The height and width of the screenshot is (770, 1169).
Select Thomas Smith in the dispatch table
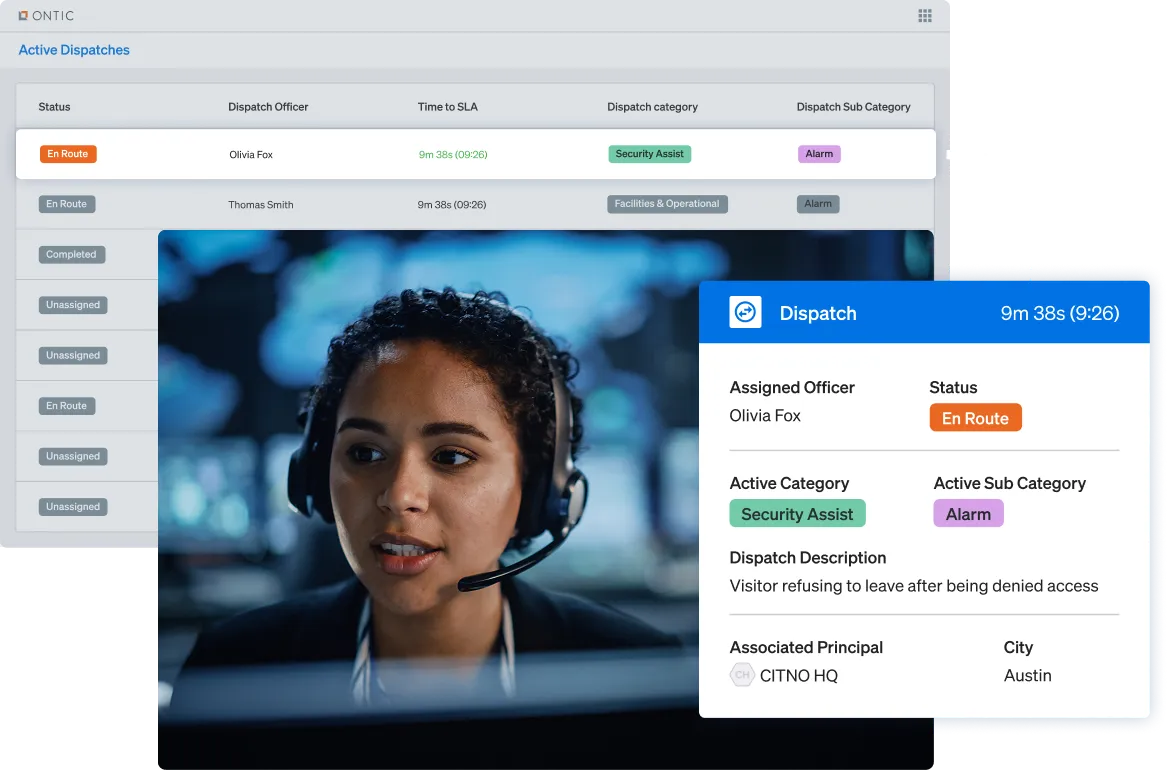[261, 205]
